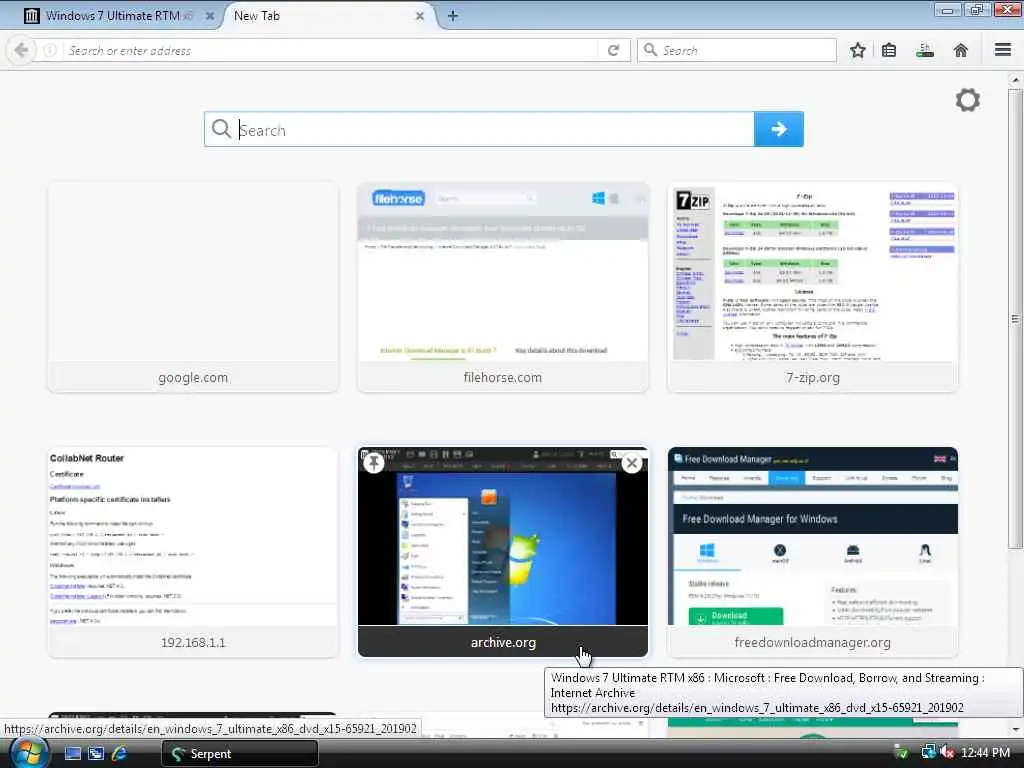Viewport: 1024px width, 768px height.
Task: Click the safely remove hardware tray icon
Action: (x=901, y=752)
